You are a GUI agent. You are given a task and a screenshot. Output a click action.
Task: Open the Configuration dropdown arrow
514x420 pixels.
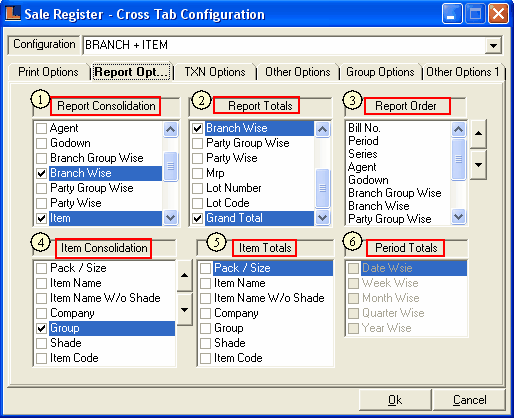[493, 45]
